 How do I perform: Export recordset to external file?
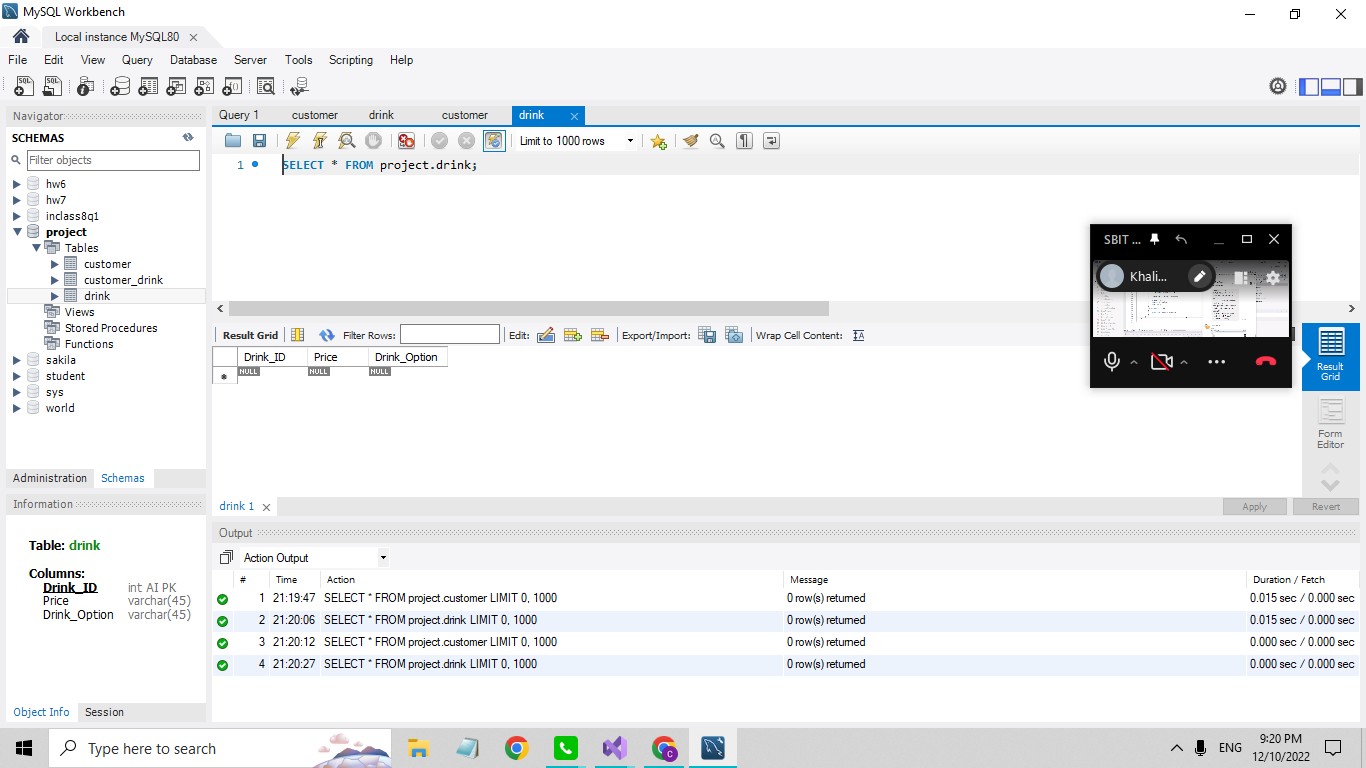(707, 336)
